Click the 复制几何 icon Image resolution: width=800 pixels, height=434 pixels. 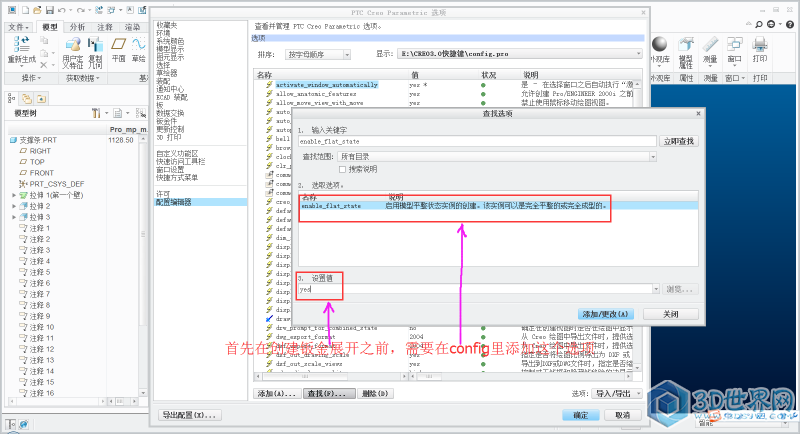click(95, 44)
